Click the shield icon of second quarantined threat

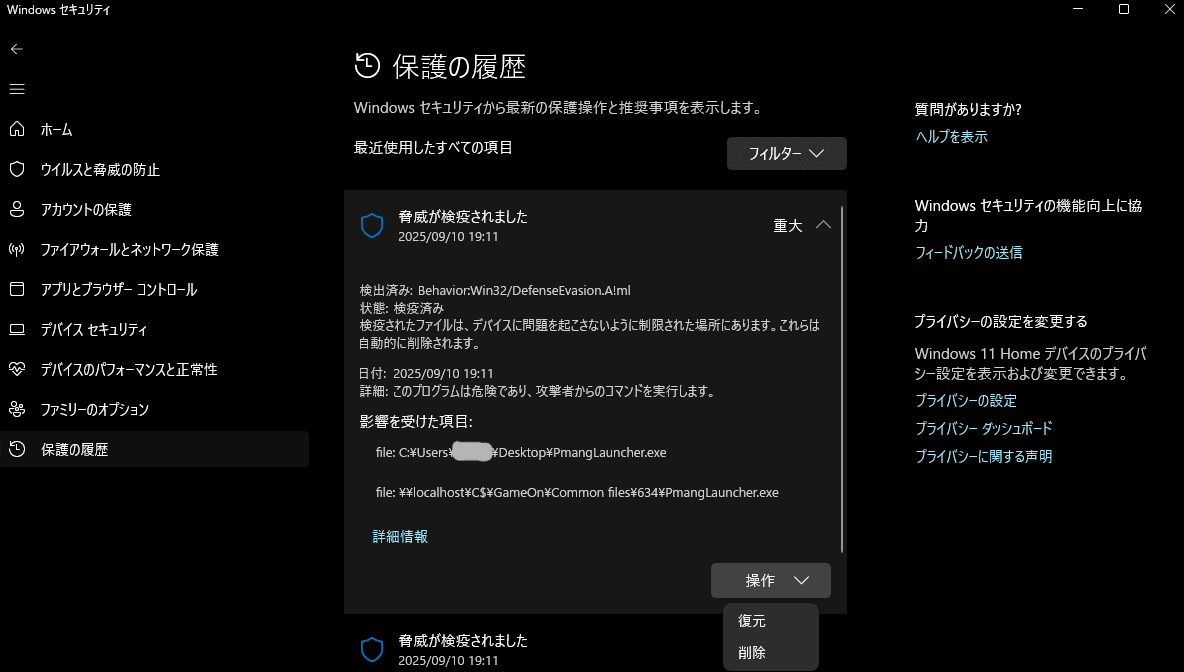(x=372, y=649)
